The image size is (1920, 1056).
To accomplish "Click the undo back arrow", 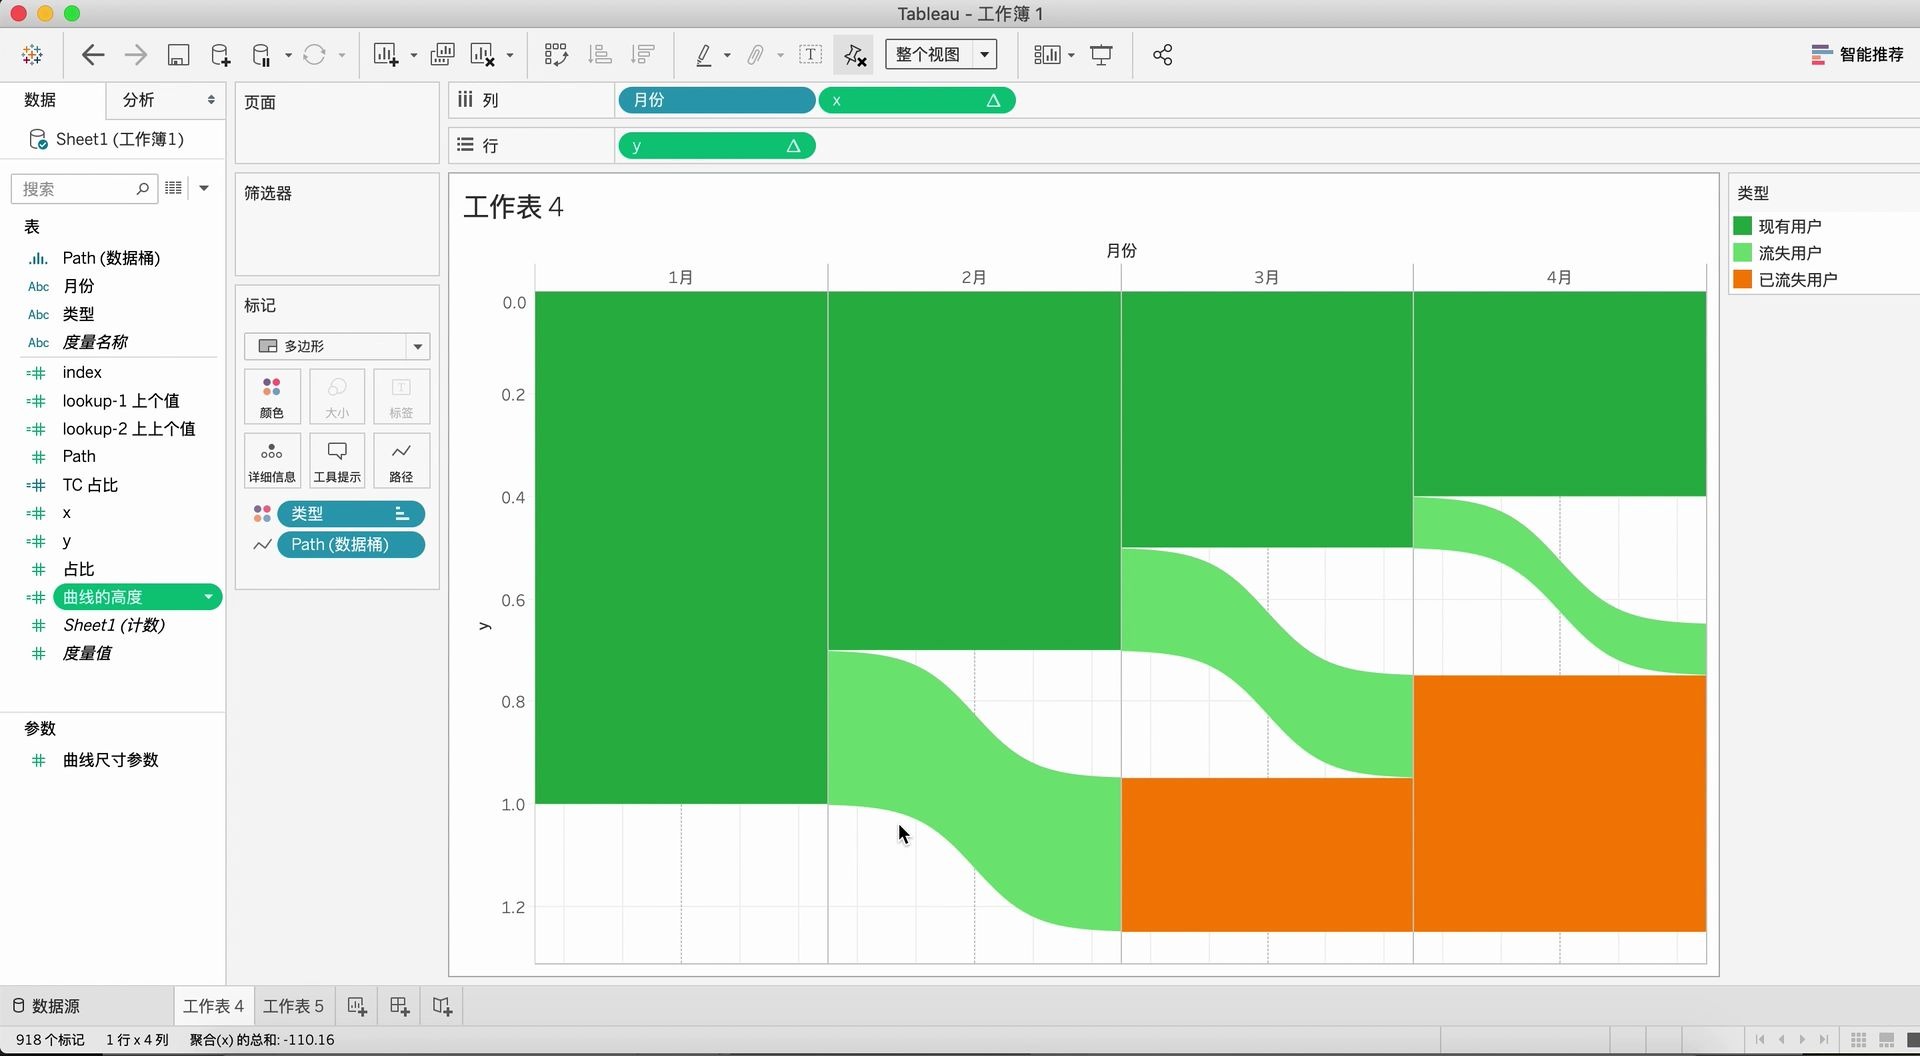I will tap(93, 55).
